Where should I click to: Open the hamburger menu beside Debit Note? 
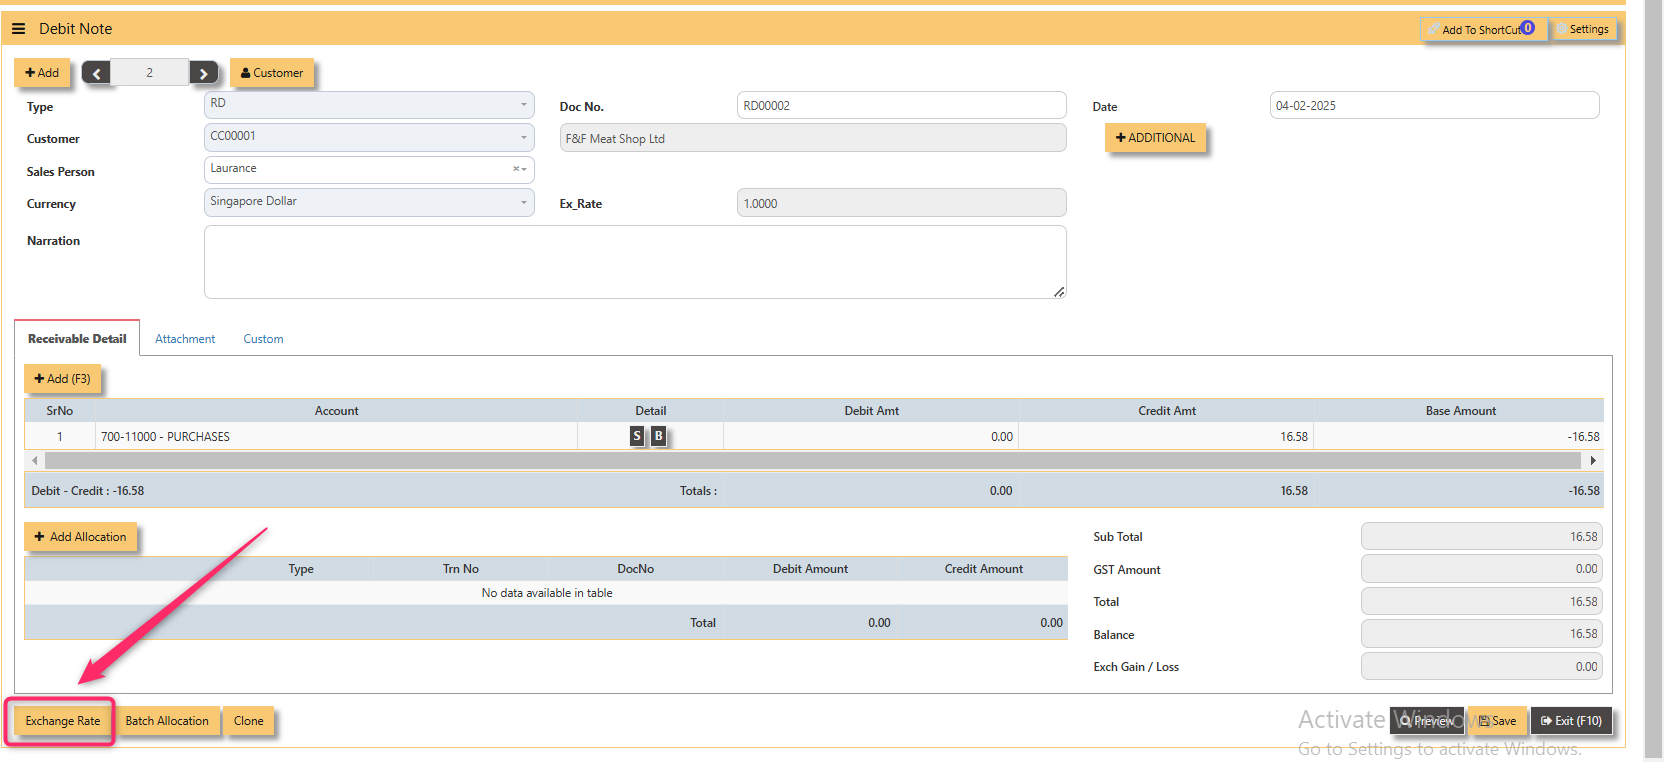click(18, 29)
